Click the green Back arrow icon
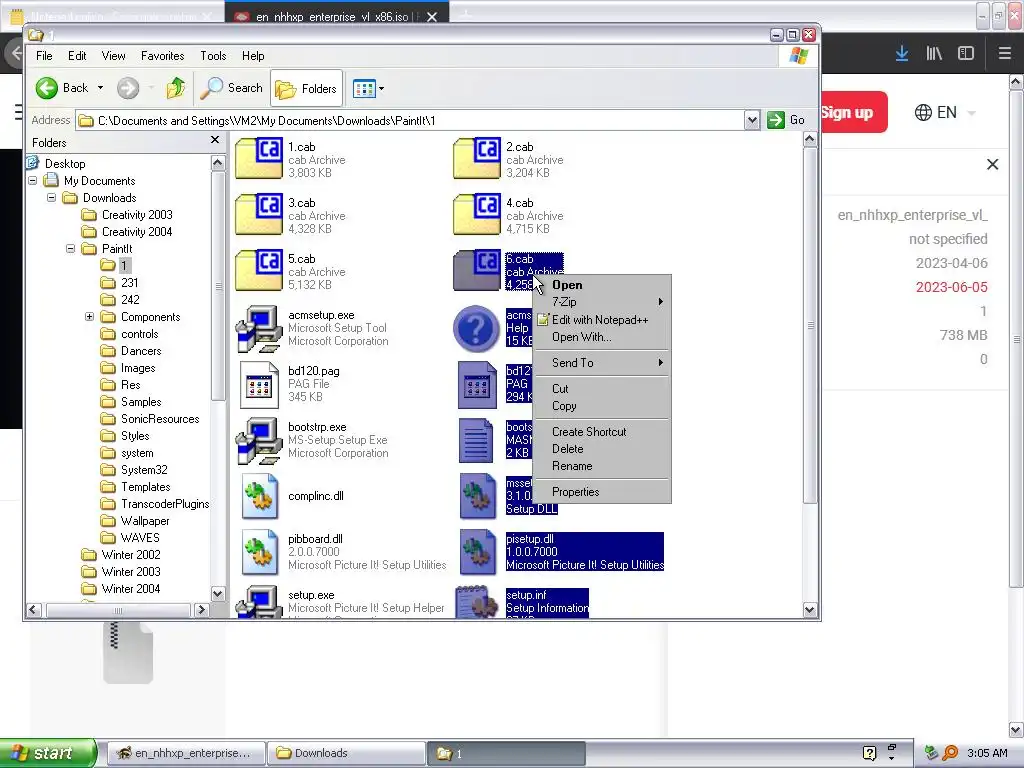The height and width of the screenshot is (768, 1024). point(46,88)
